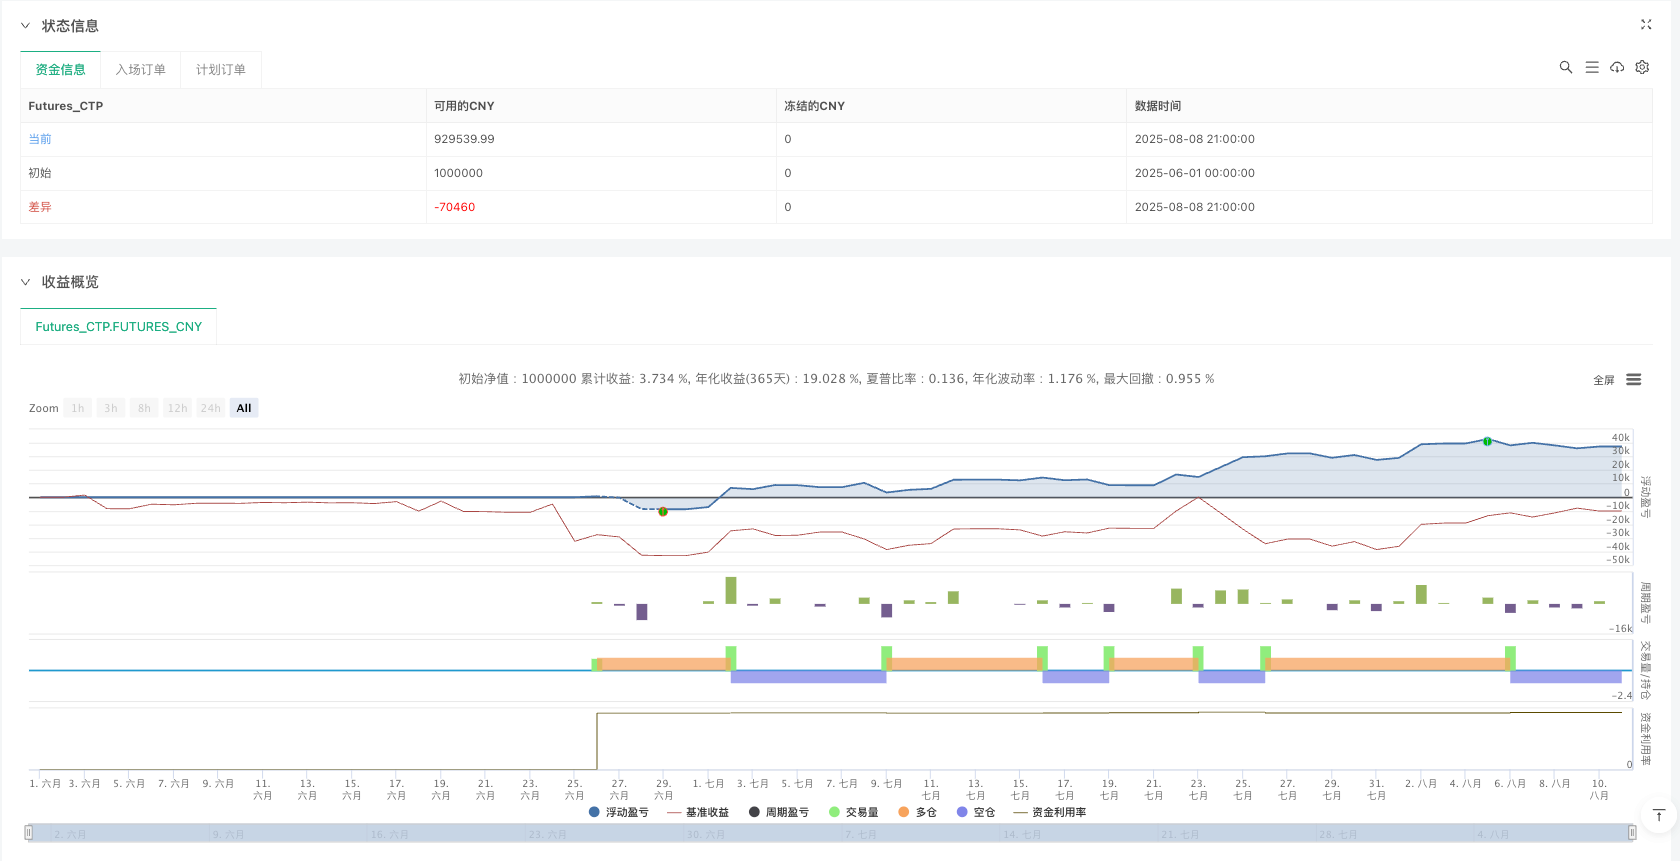Click the -70460 difference value
The width and height of the screenshot is (1680, 861).
[x=455, y=207]
